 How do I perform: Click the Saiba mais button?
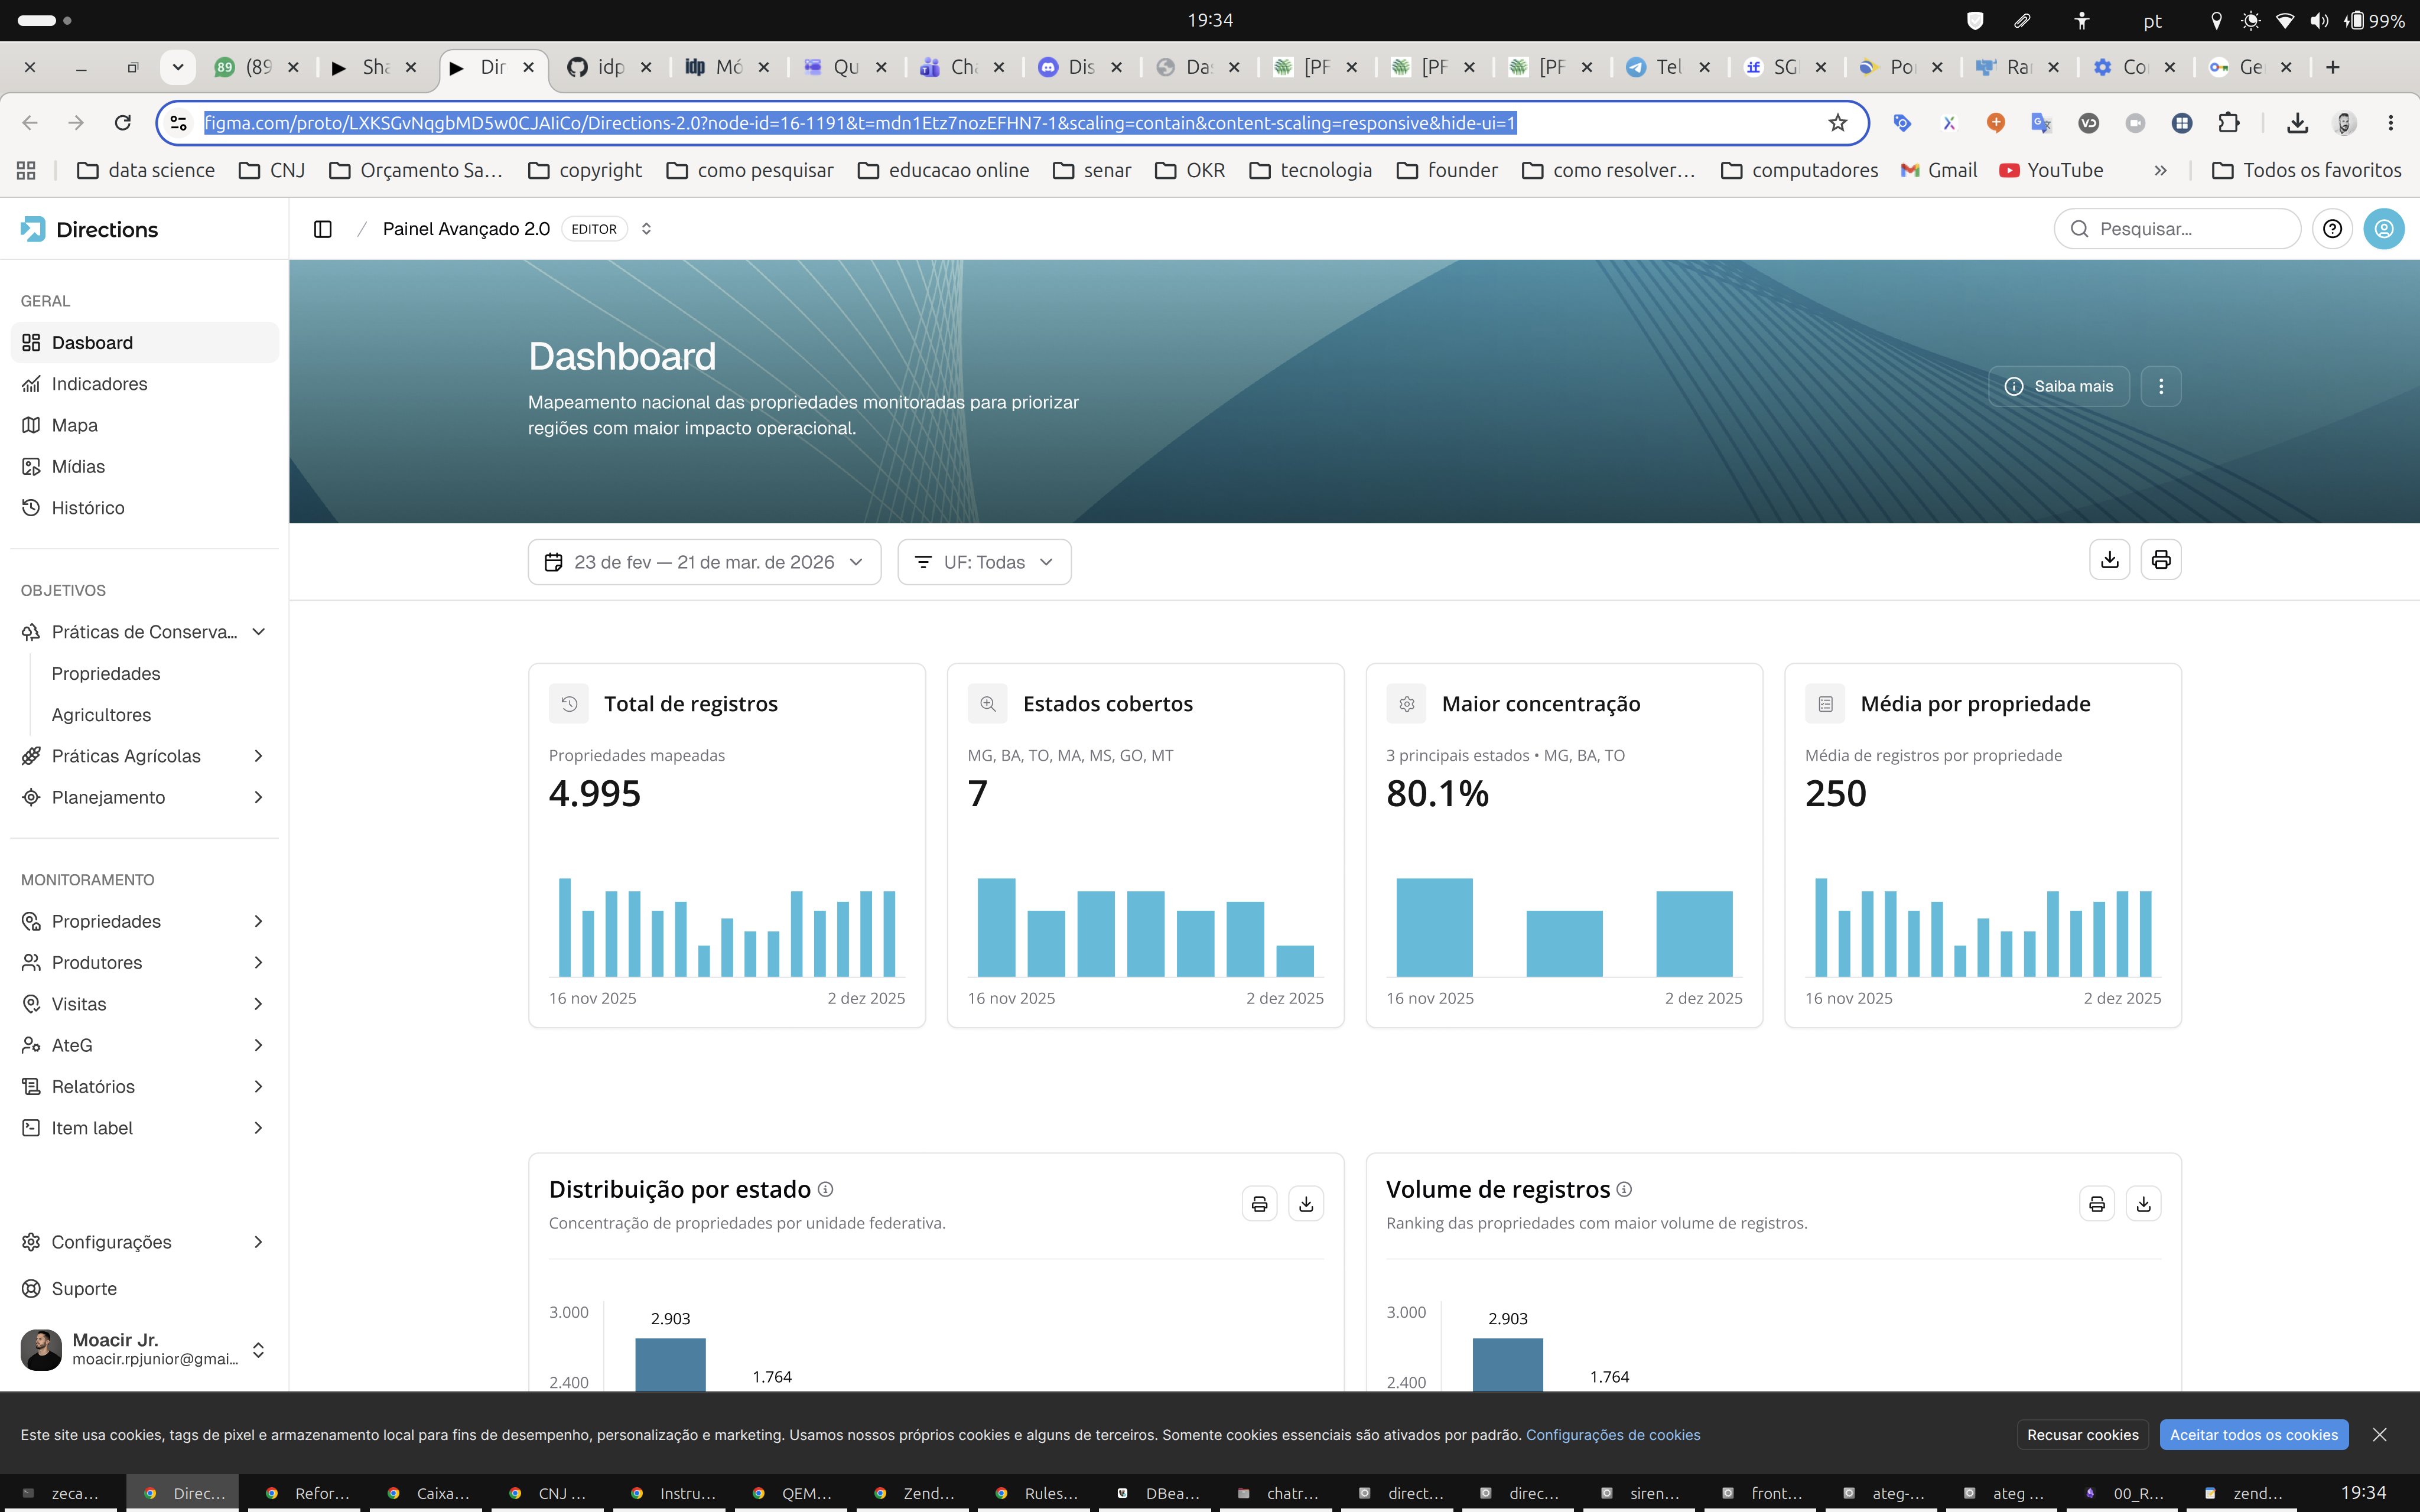tap(2059, 386)
